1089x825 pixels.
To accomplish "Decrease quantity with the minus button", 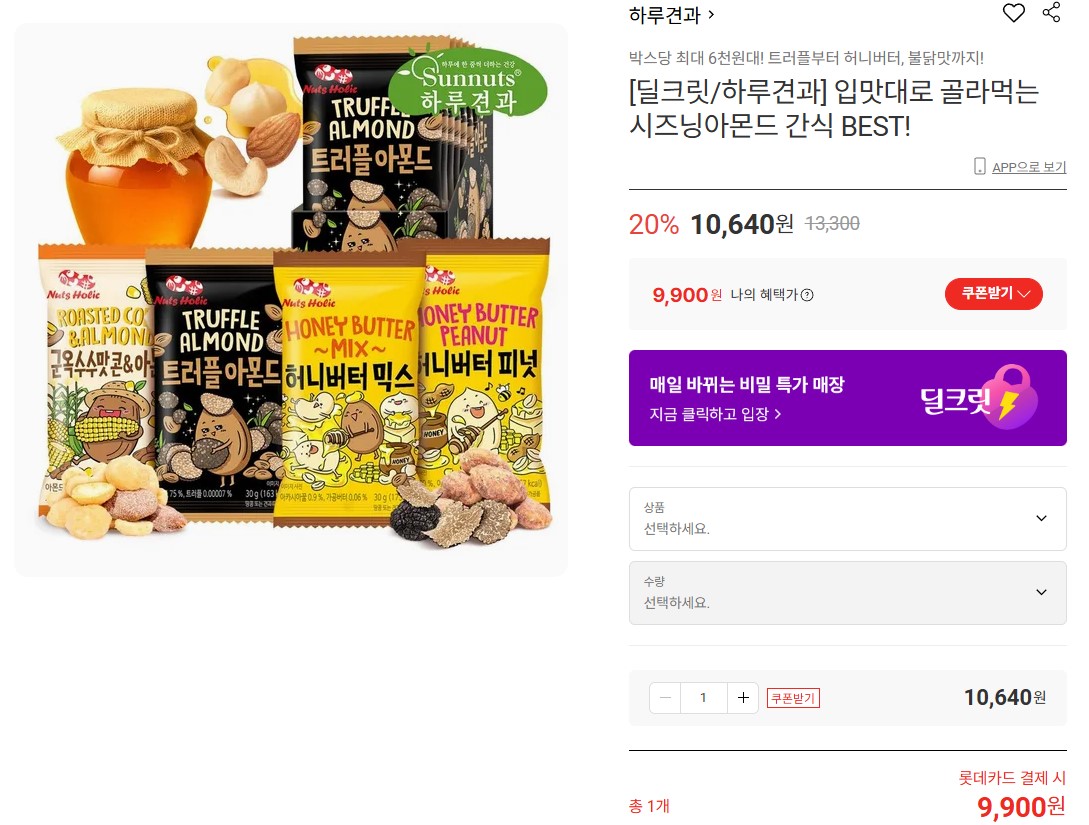I will (x=665, y=698).
